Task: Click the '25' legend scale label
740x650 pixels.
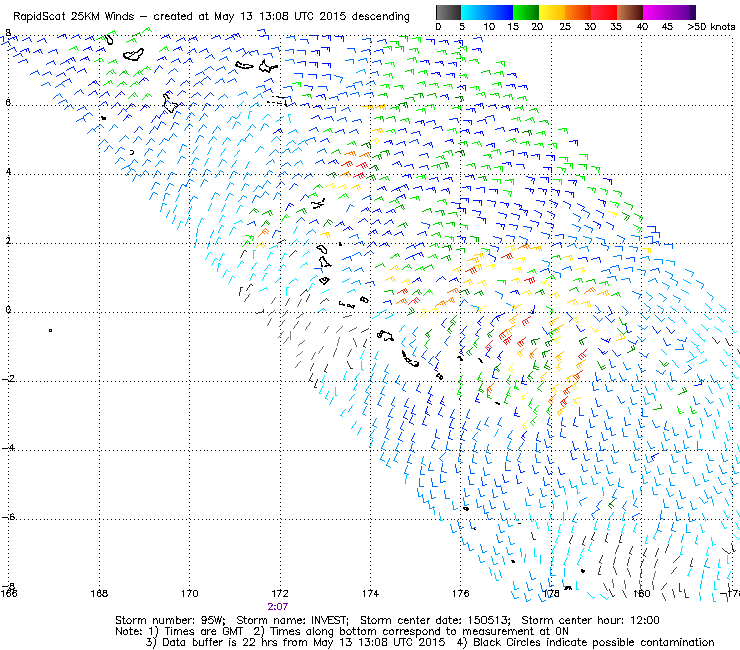Action: coord(565,26)
